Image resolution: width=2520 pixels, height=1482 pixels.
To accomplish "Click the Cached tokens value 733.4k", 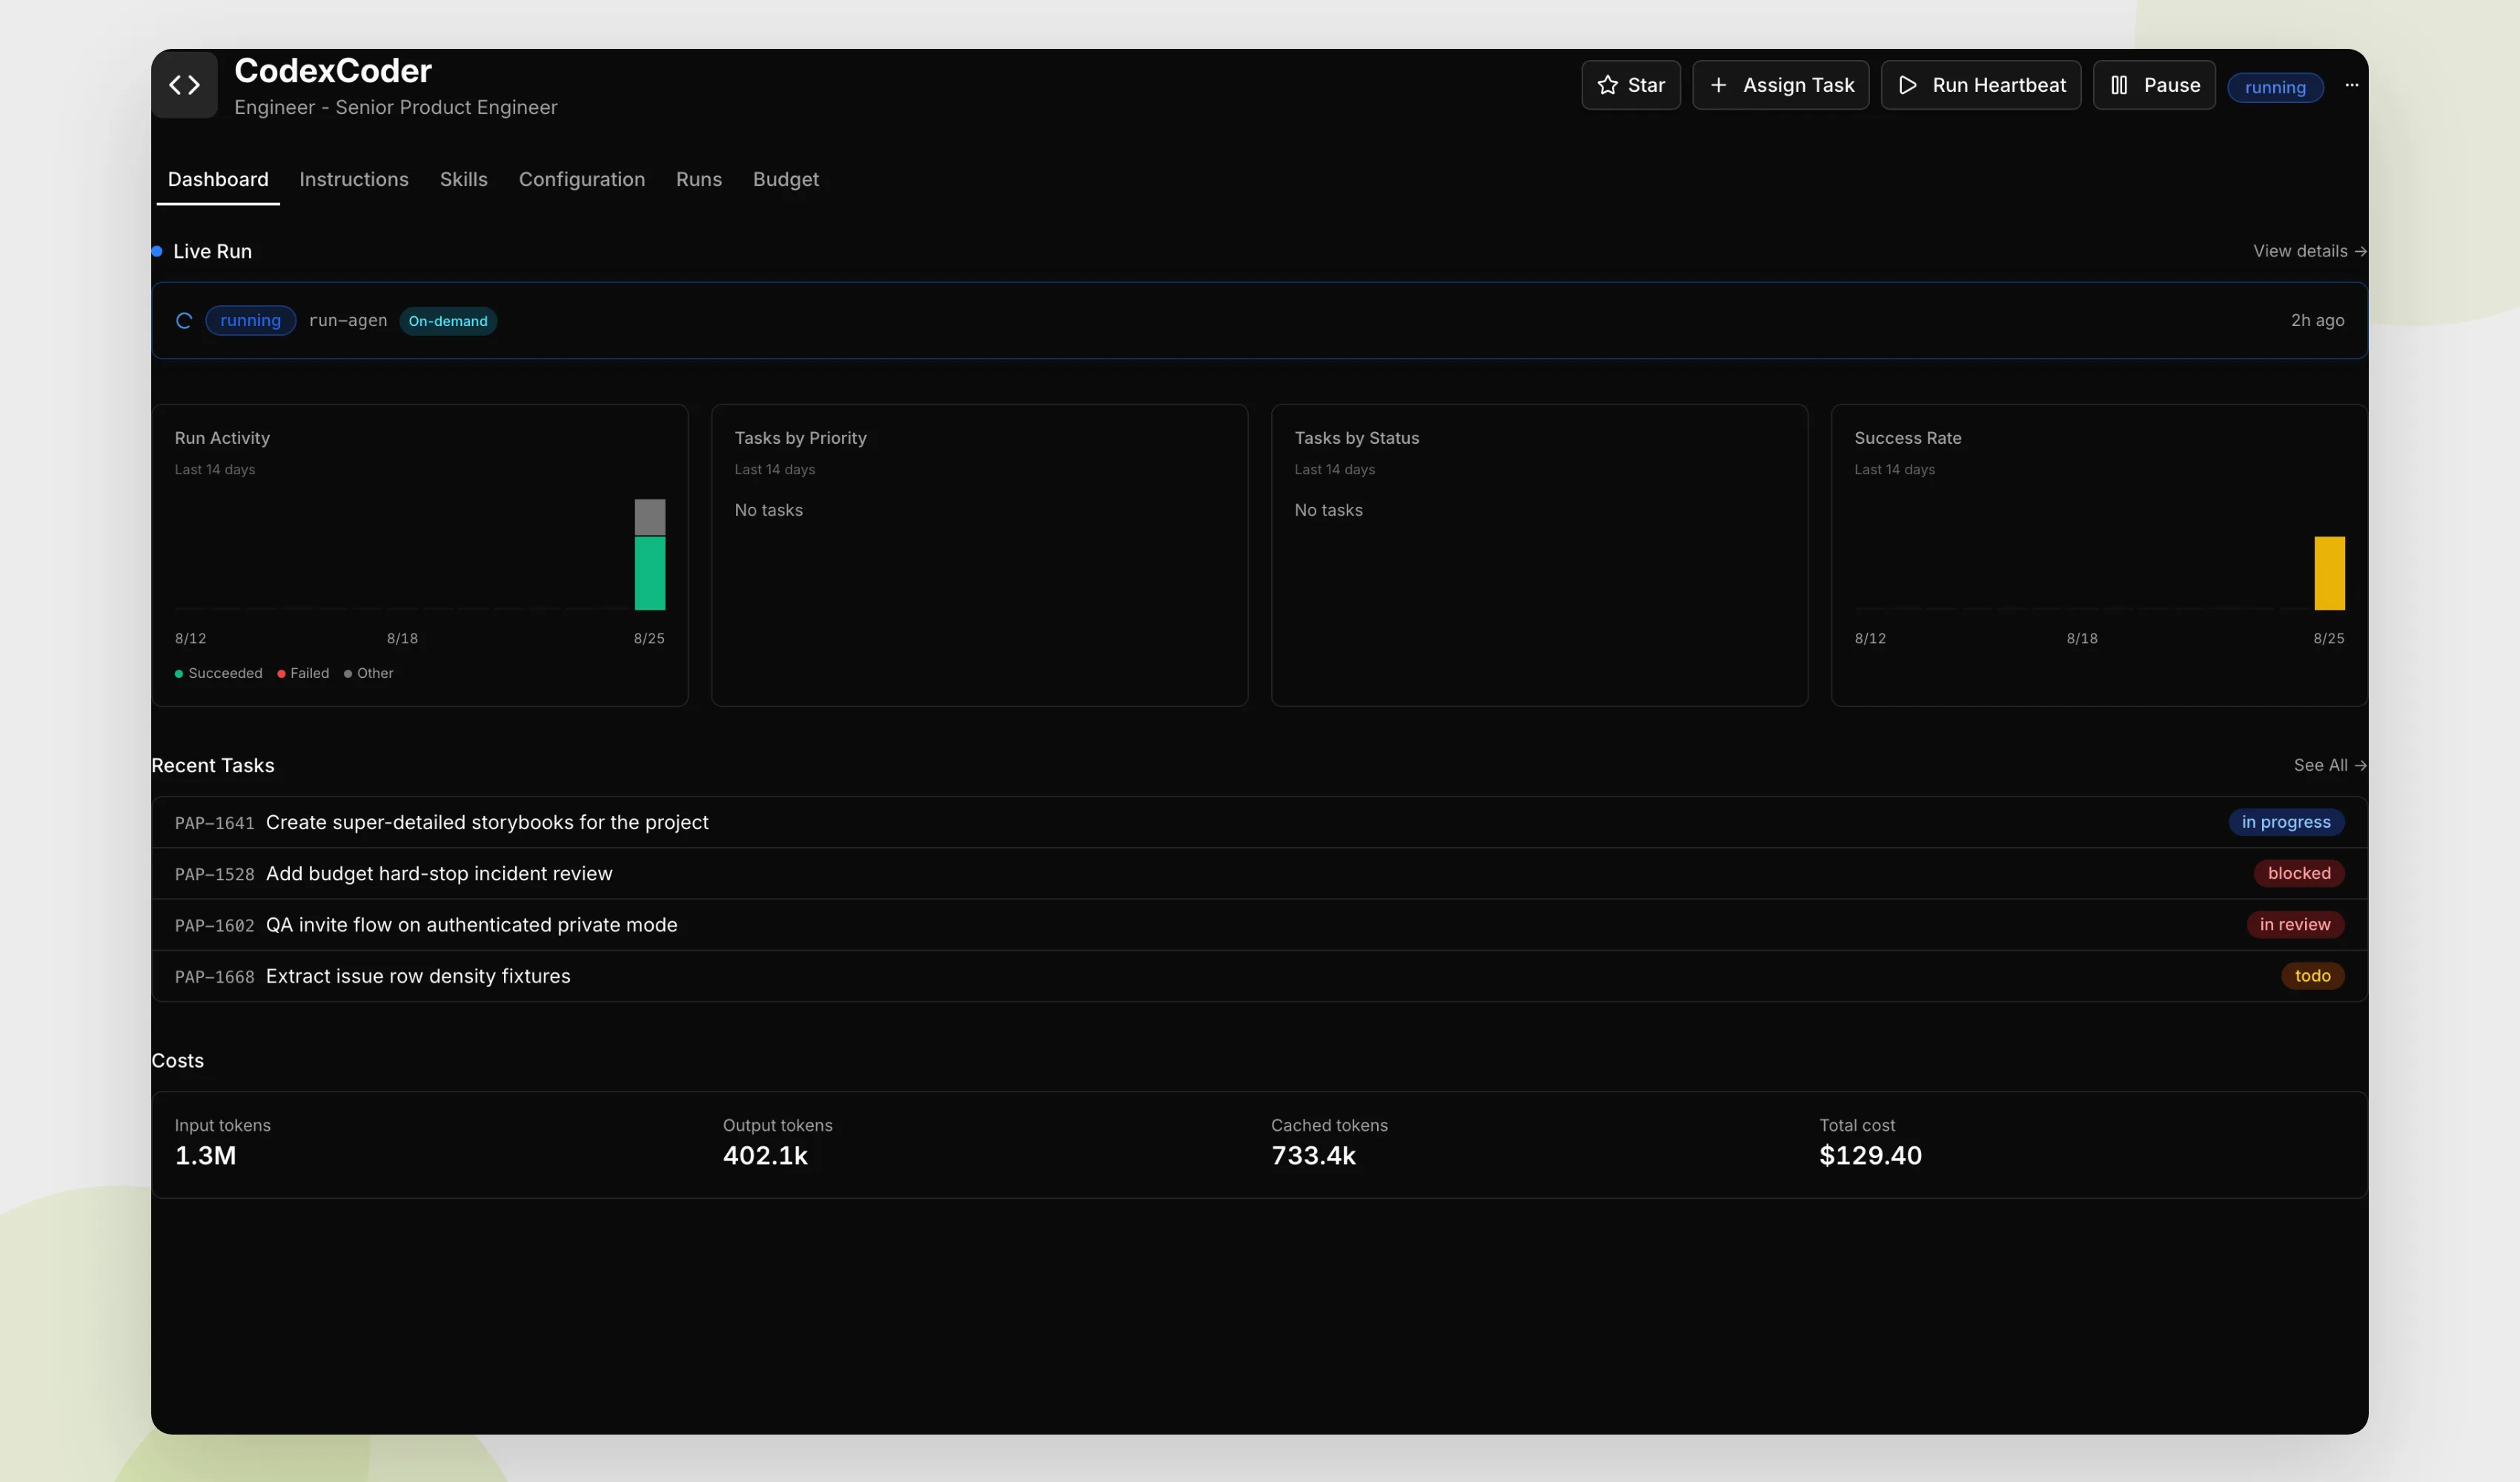I will pyautogui.click(x=1313, y=1155).
